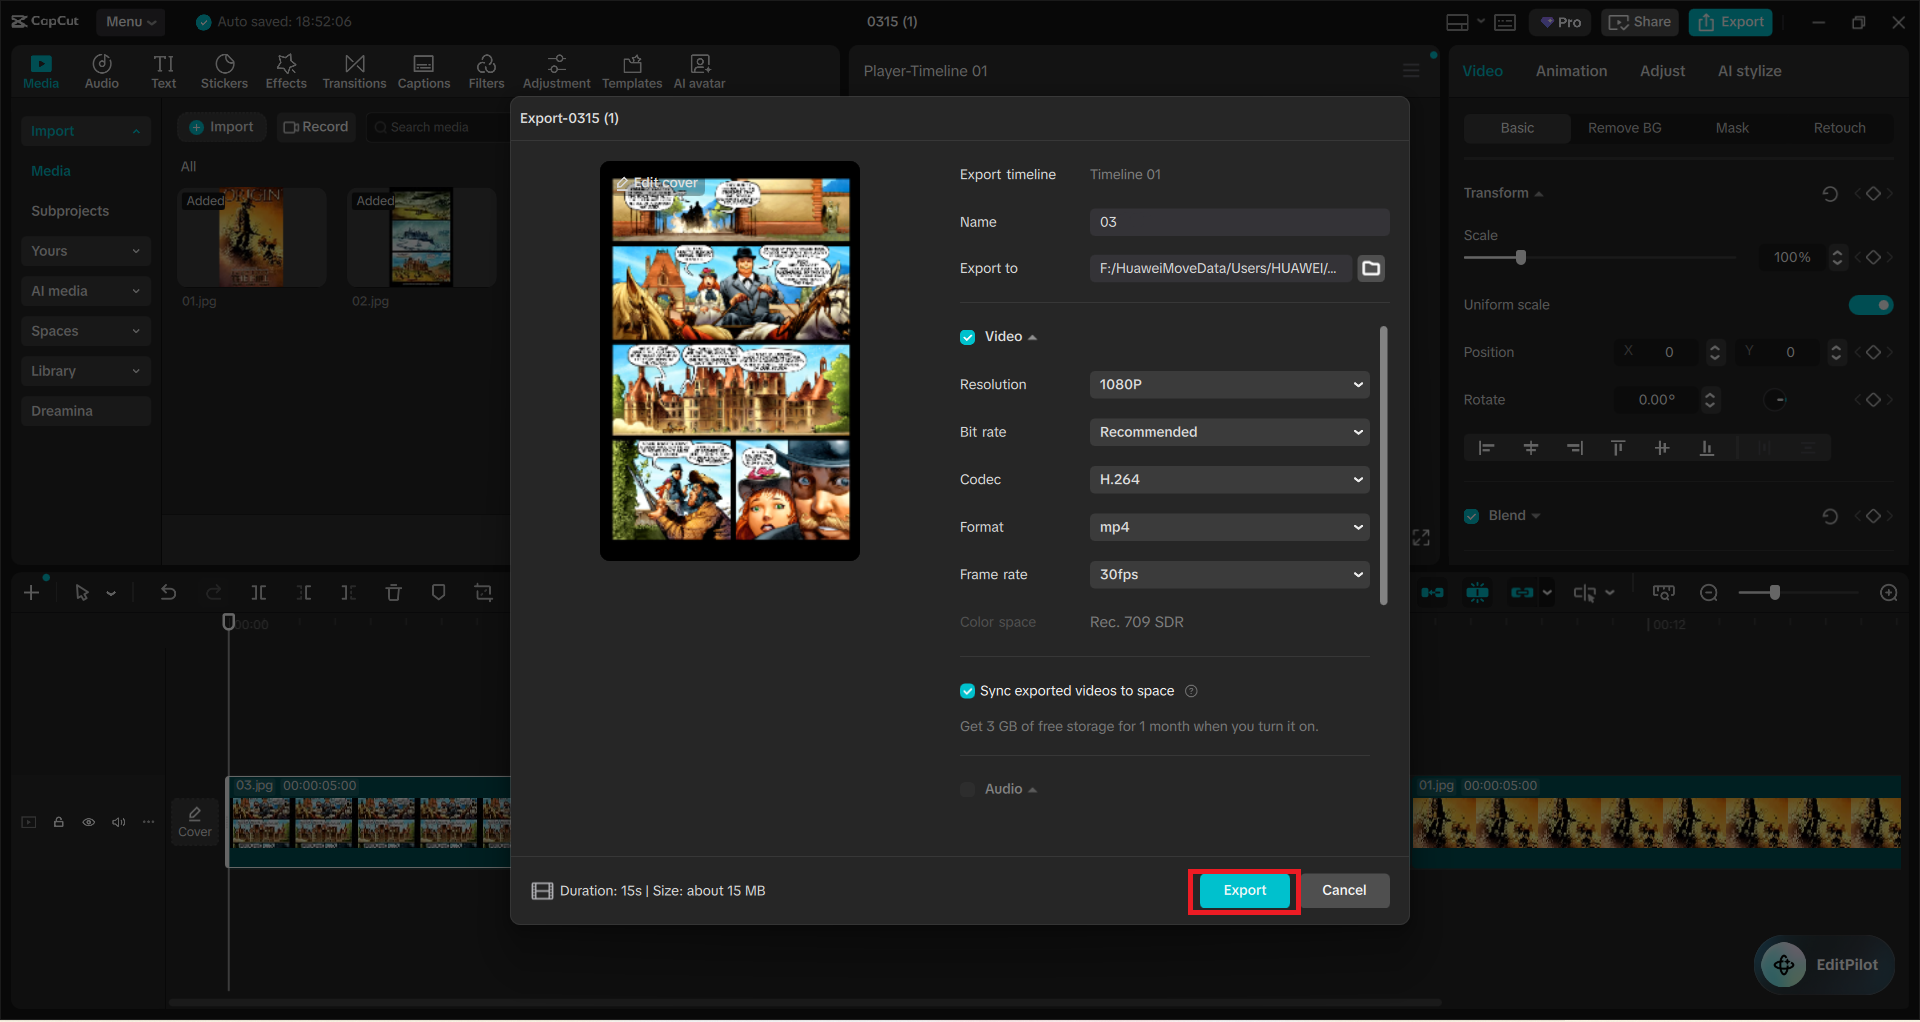Open the Resolution dropdown
Image resolution: width=1920 pixels, height=1022 pixels.
[1228, 384]
